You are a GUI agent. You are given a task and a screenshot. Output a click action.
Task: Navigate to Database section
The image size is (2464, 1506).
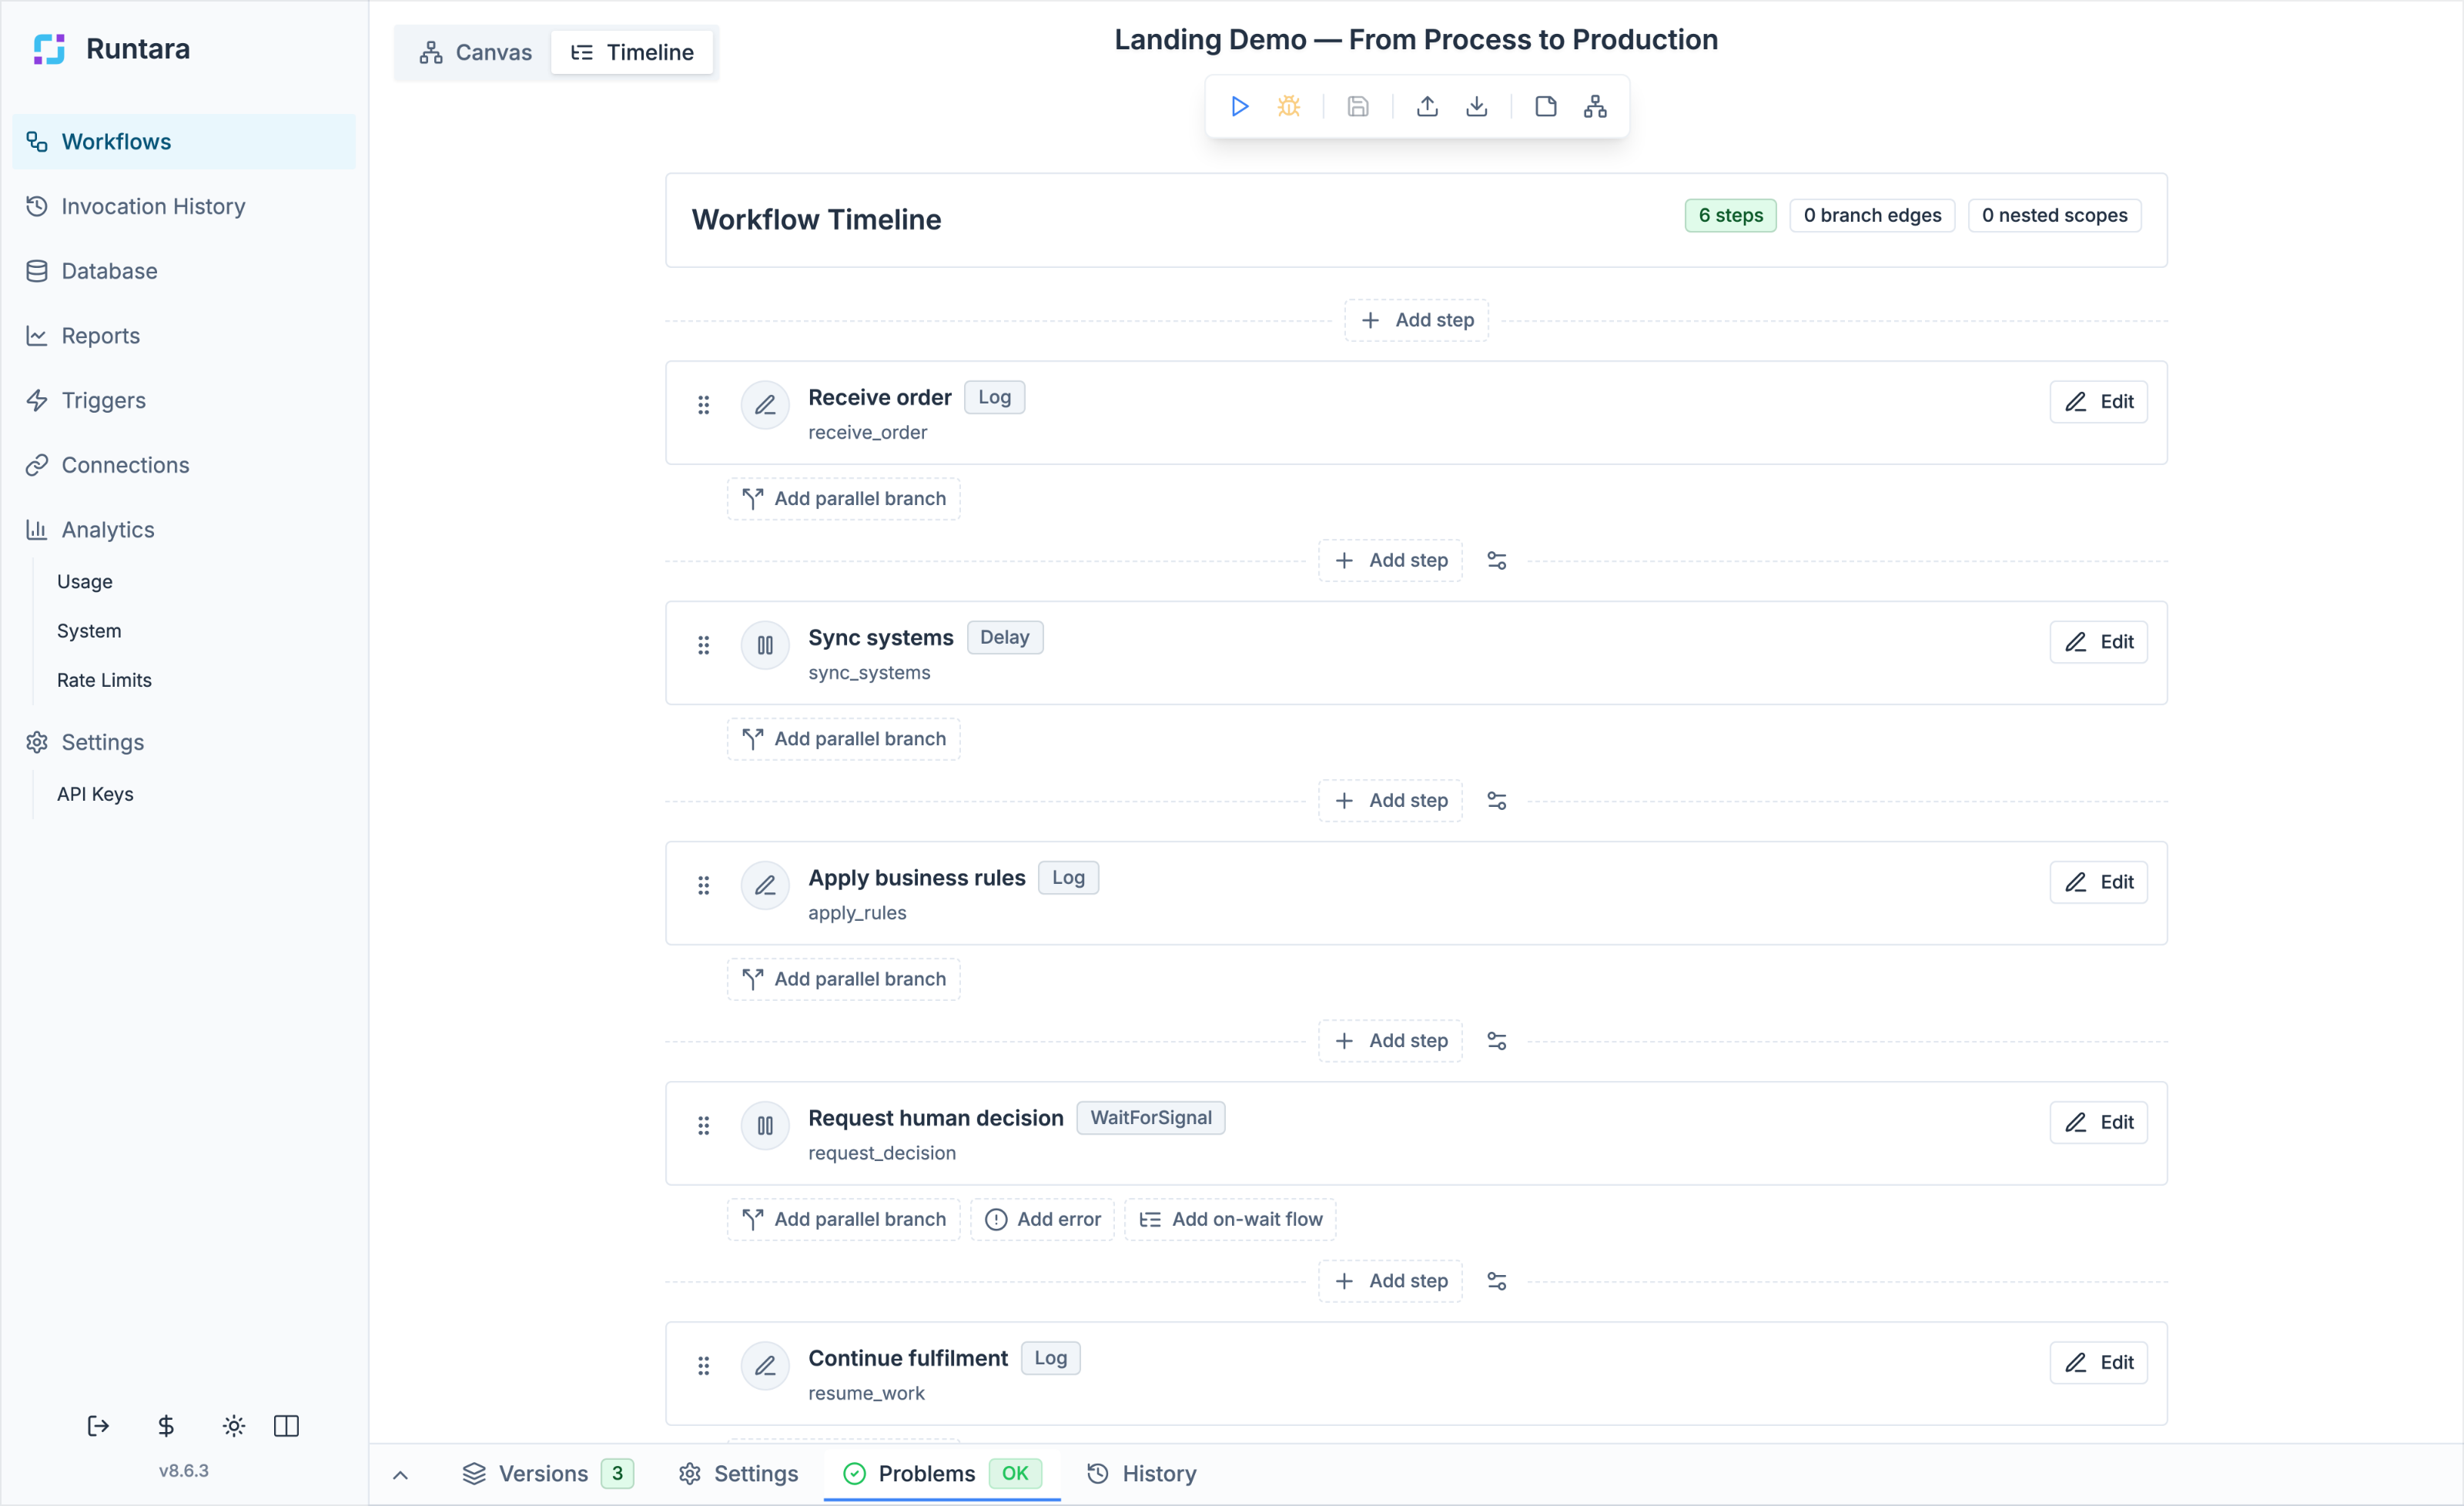(x=184, y=271)
